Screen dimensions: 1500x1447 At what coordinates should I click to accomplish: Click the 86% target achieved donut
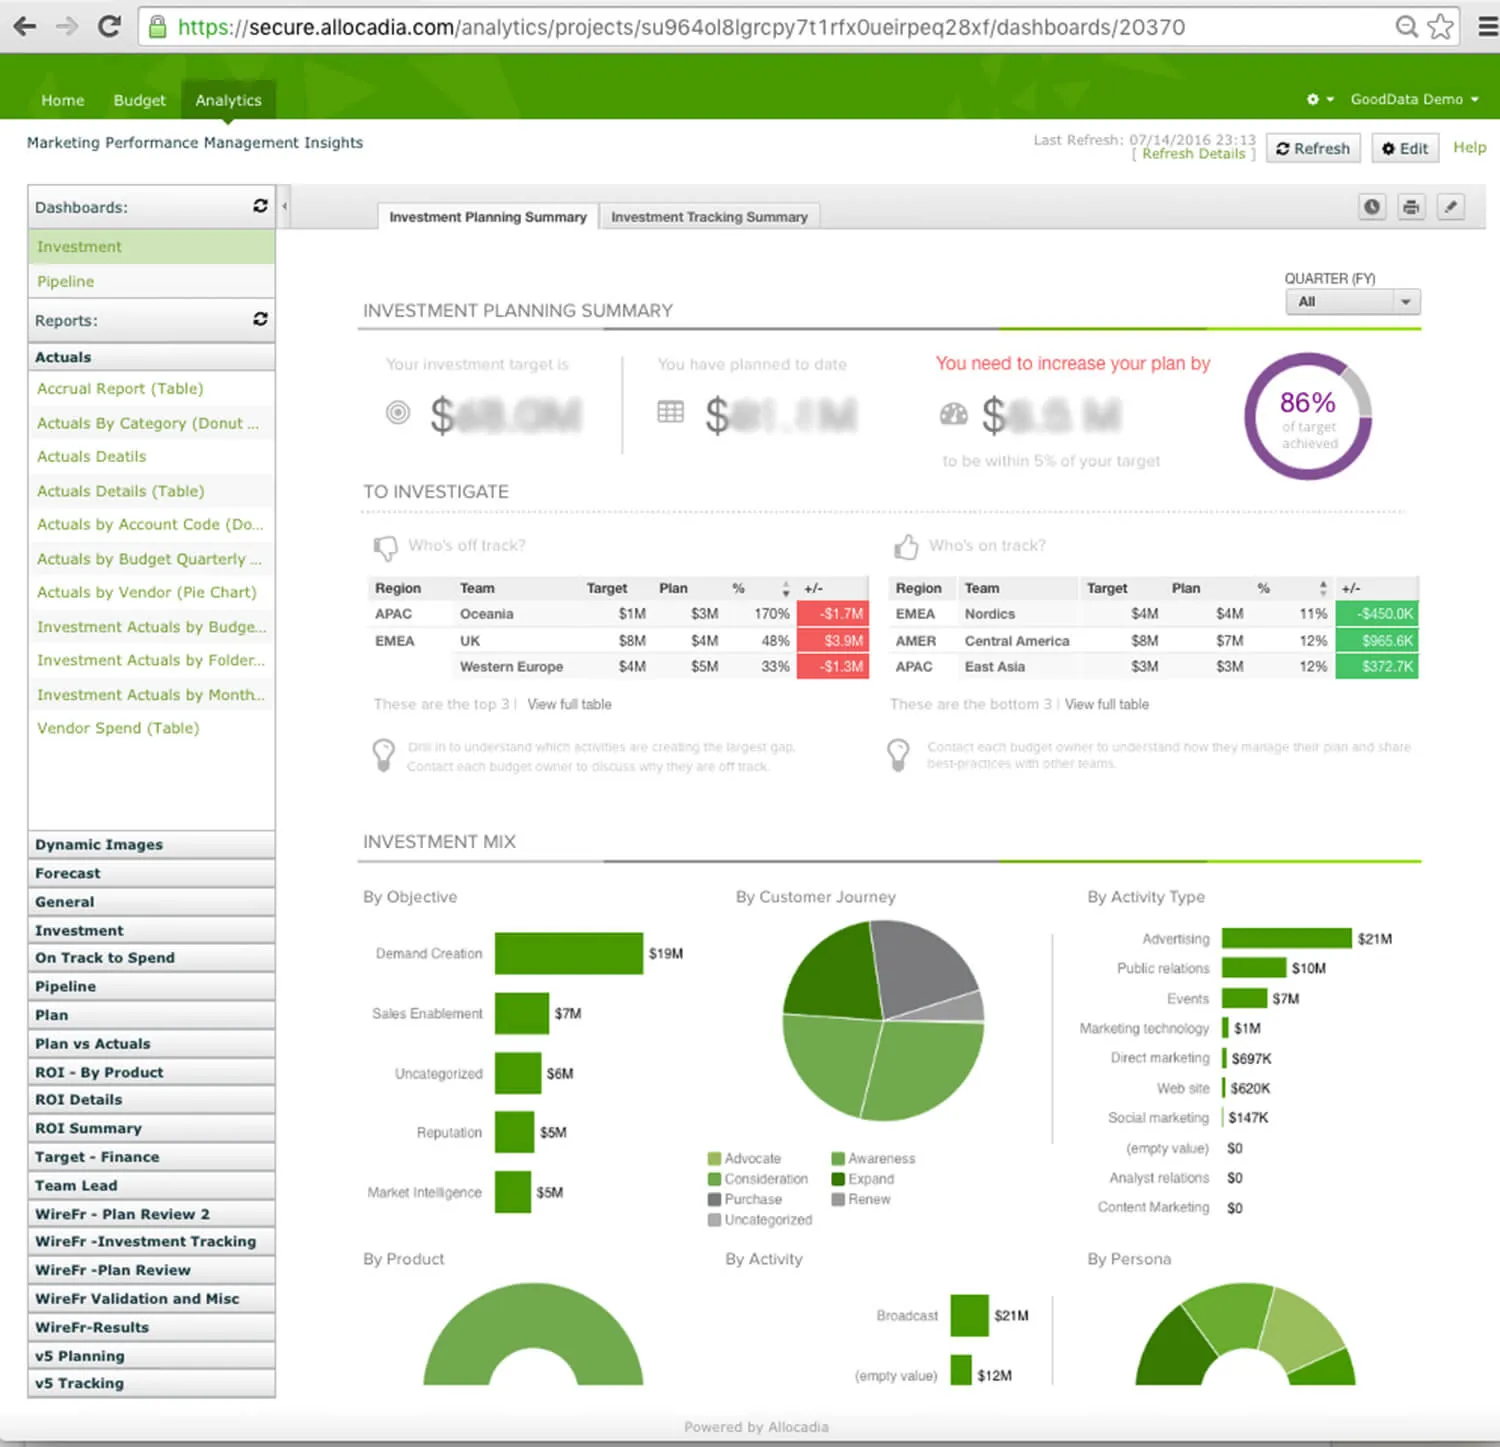(1306, 417)
